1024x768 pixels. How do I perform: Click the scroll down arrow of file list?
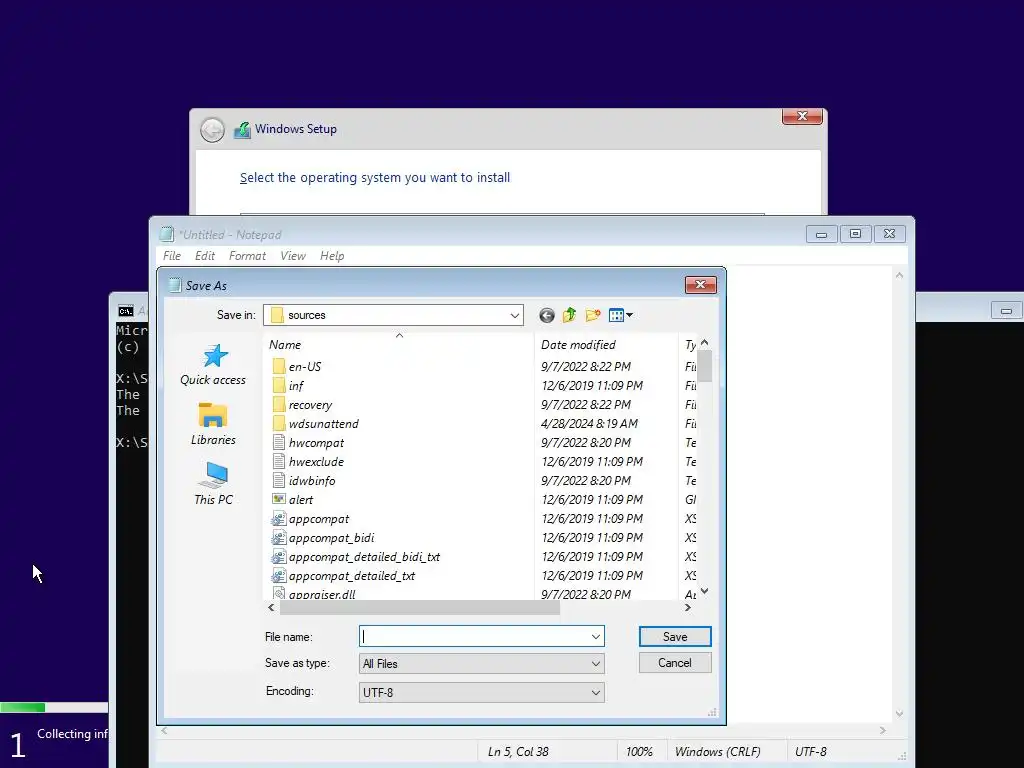(704, 591)
